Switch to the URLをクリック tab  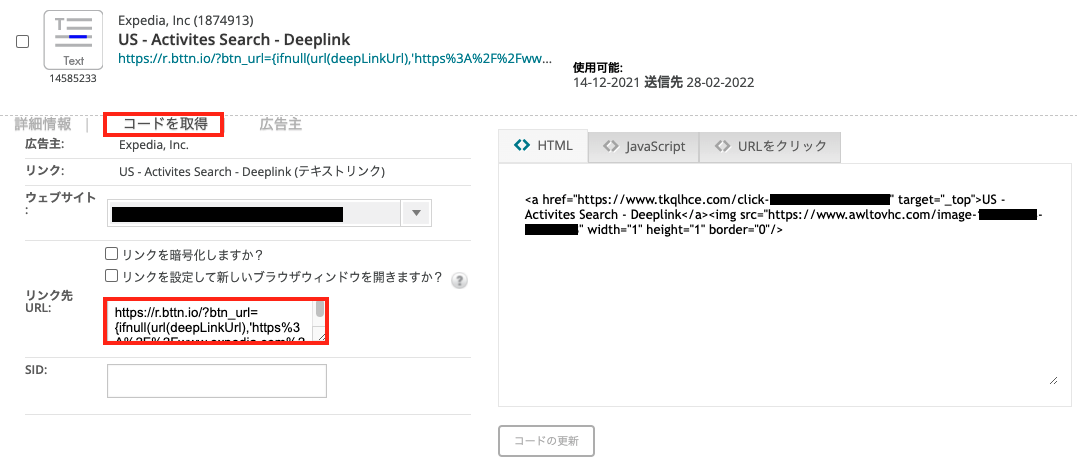click(770, 146)
